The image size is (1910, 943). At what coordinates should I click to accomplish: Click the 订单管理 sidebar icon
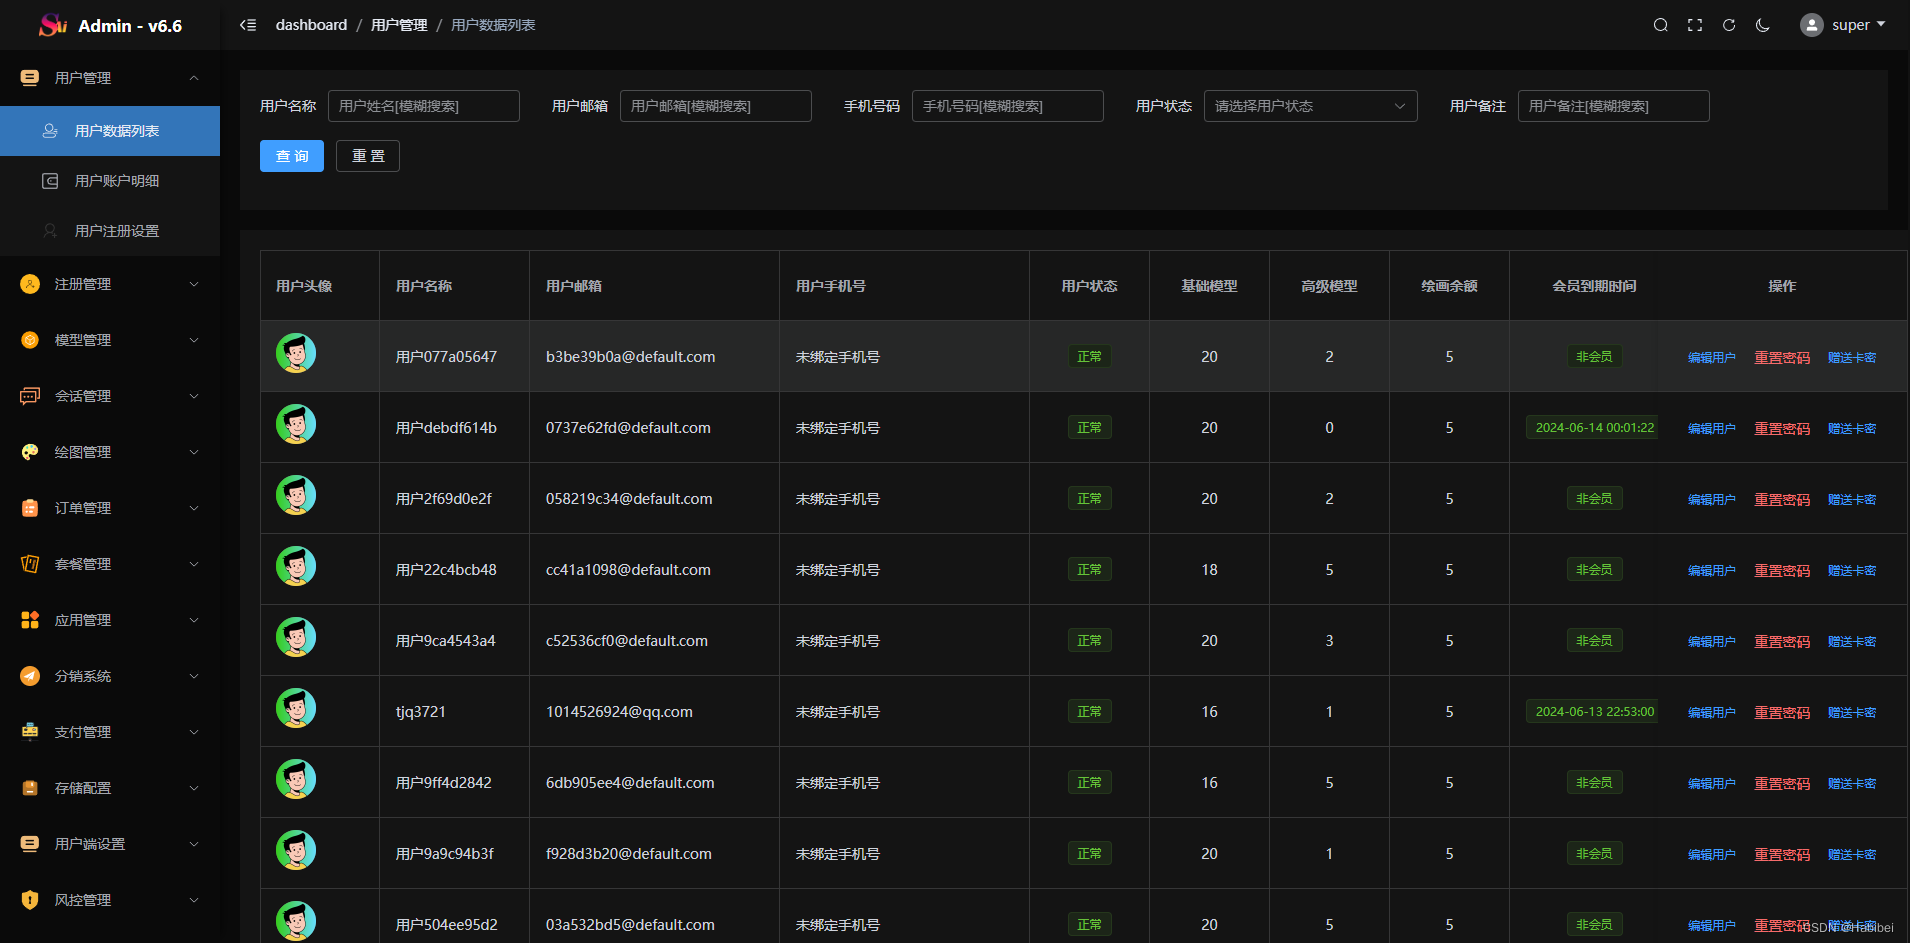tap(30, 508)
